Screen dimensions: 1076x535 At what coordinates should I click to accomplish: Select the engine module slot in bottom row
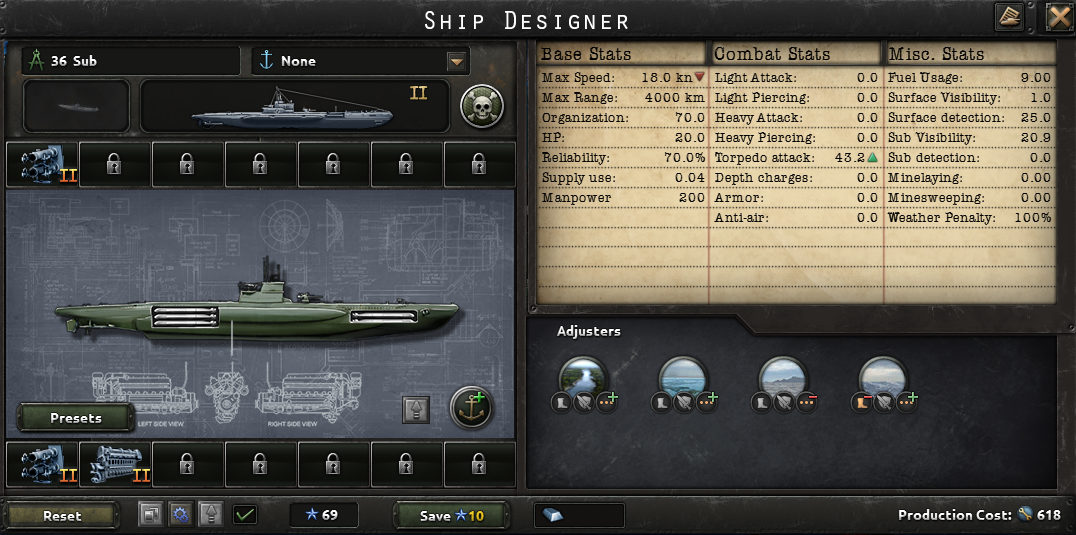click(115, 464)
